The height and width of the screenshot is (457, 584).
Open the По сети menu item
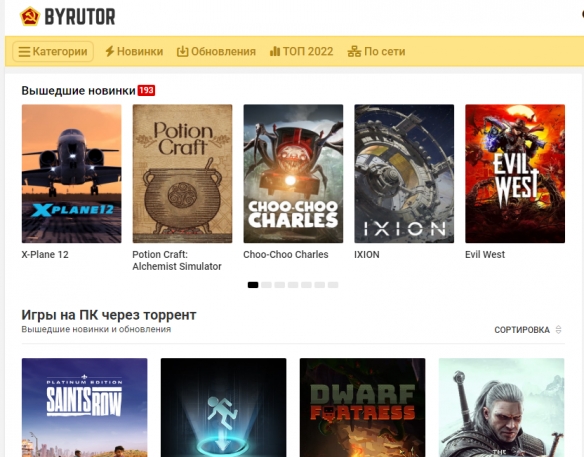coord(384,51)
